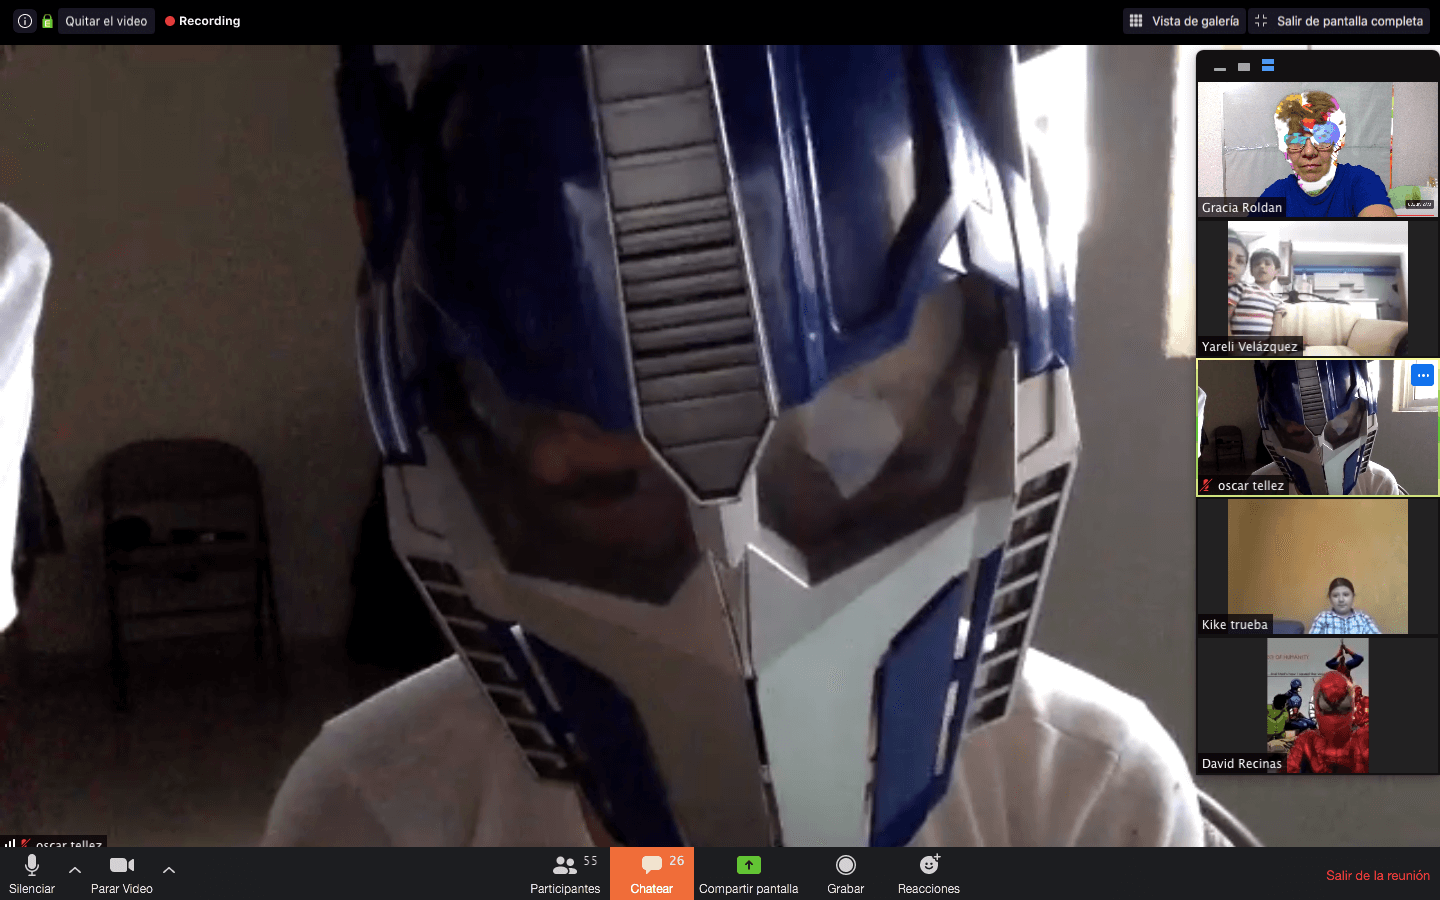Open more options on oscar tellez thumbnail

[1423, 375]
